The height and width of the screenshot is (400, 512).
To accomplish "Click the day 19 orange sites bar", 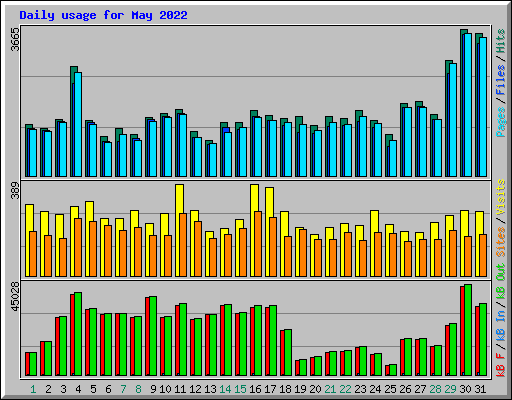I will [x=303, y=253].
